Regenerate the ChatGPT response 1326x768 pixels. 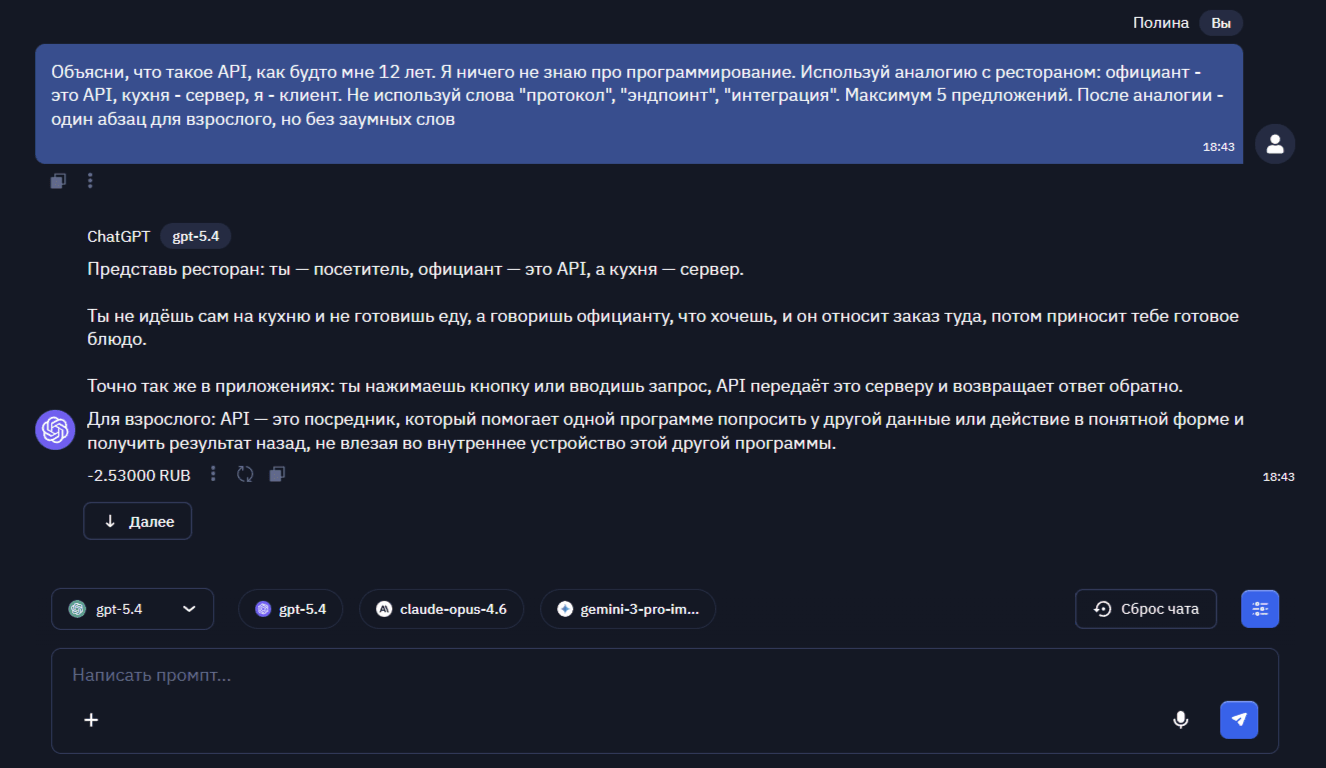point(245,474)
